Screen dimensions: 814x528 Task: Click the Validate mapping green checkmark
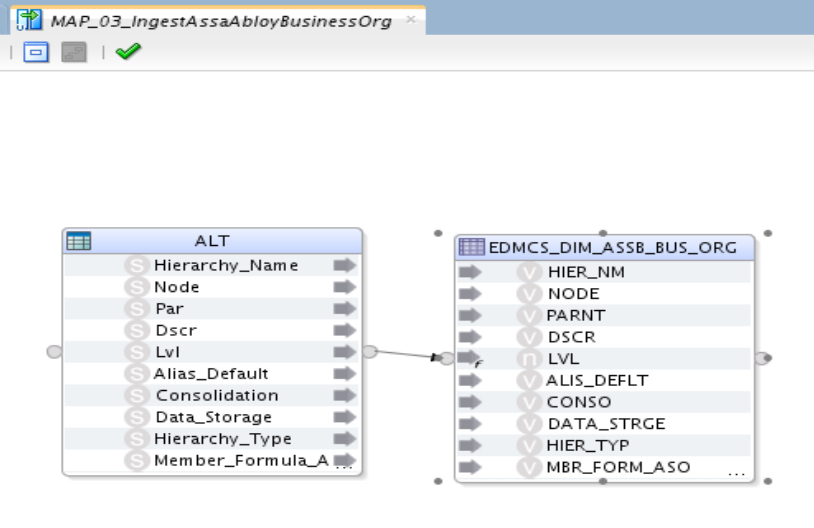coord(128,52)
